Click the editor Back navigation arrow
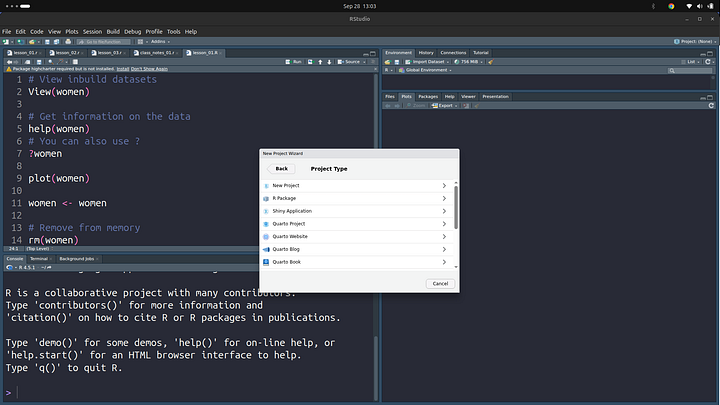 click(9, 62)
